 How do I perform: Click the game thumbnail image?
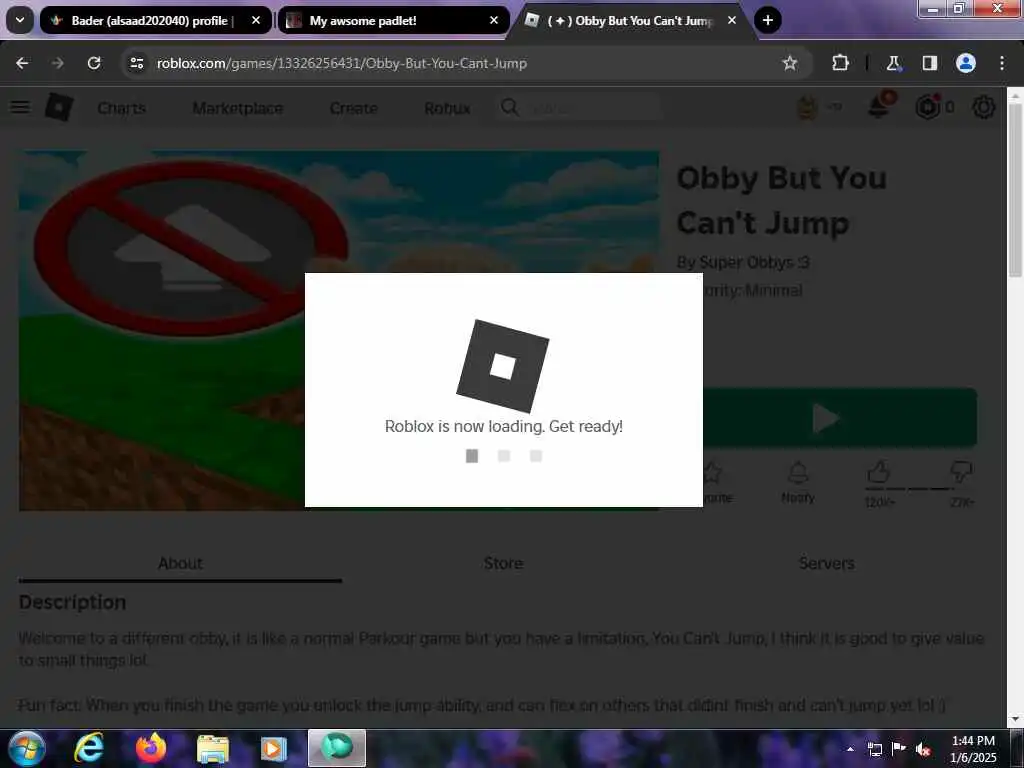(x=339, y=330)
